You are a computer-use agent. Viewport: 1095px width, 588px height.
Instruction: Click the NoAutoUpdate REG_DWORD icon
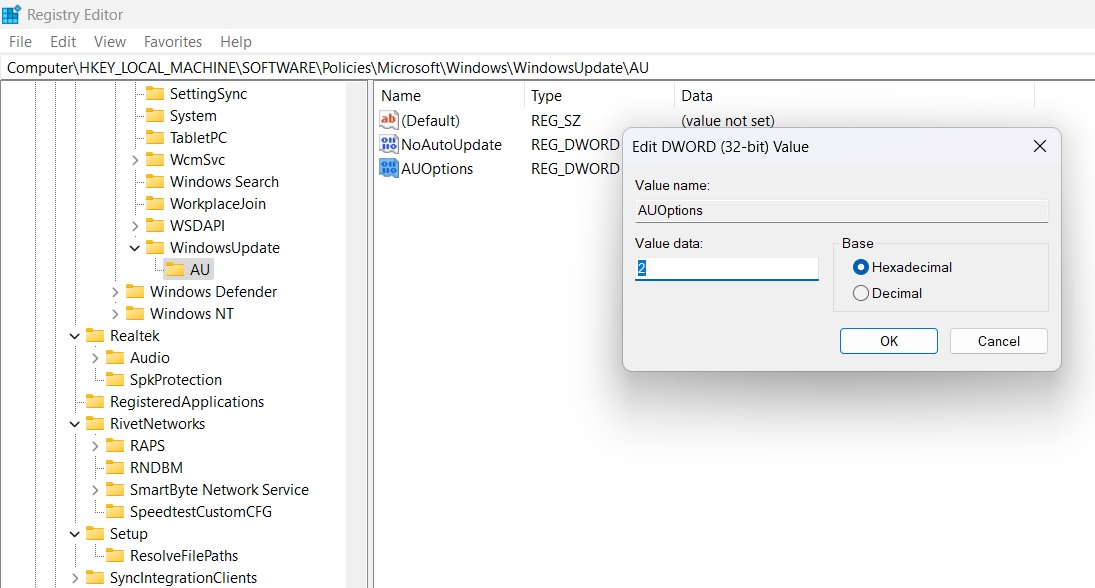tap(387, 144)
